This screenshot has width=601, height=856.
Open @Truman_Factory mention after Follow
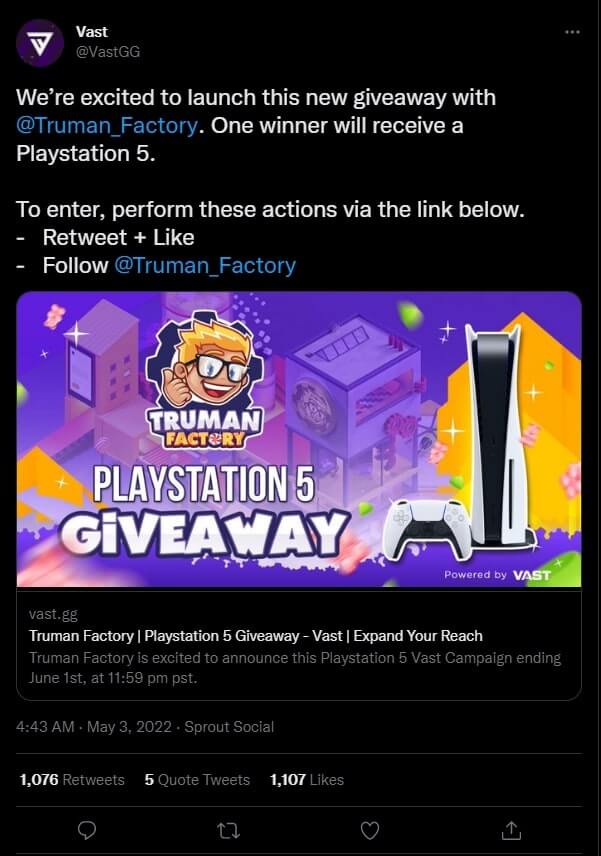[205, 265]
